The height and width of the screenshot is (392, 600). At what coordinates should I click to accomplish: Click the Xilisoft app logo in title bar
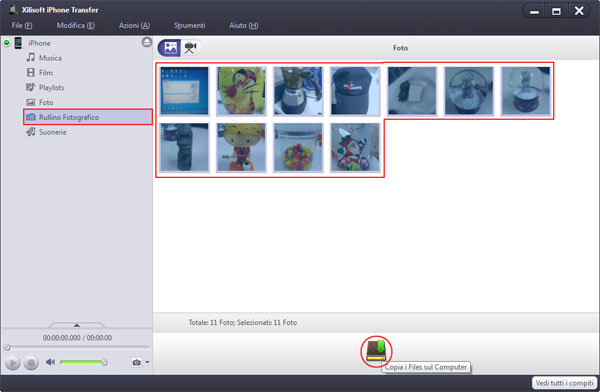coord(14,10)
